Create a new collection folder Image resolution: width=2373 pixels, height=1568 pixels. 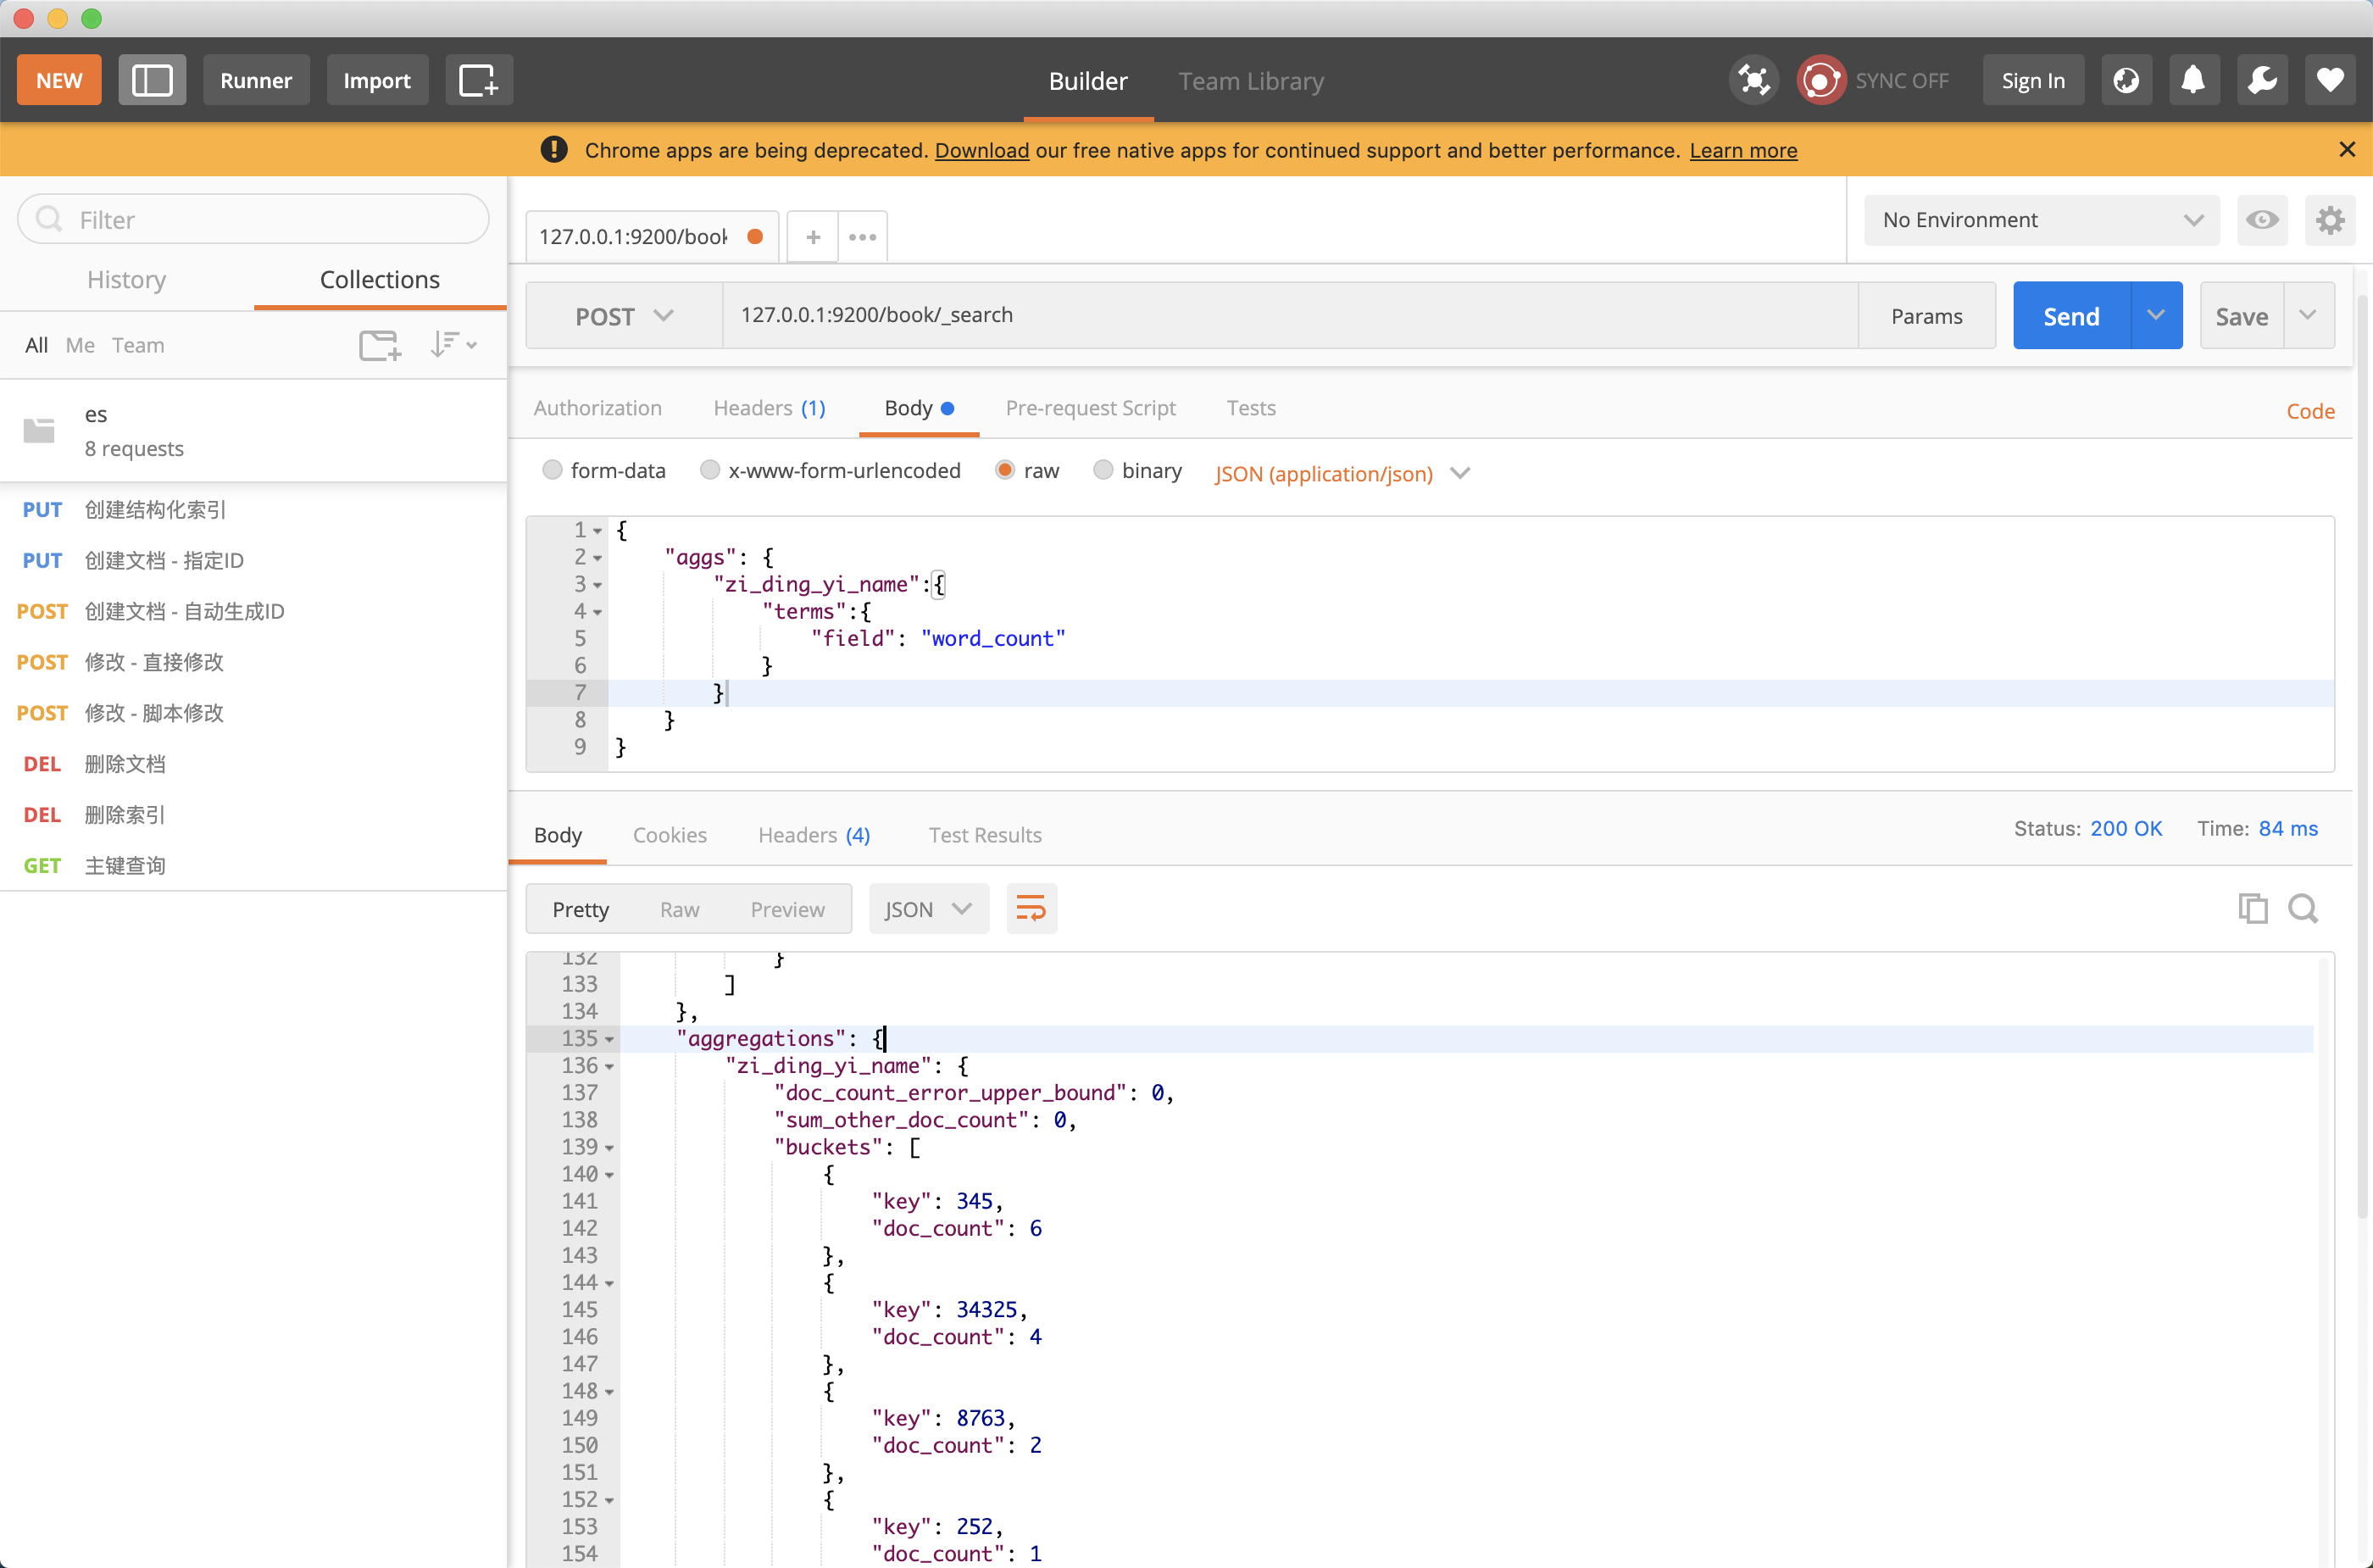379,345
